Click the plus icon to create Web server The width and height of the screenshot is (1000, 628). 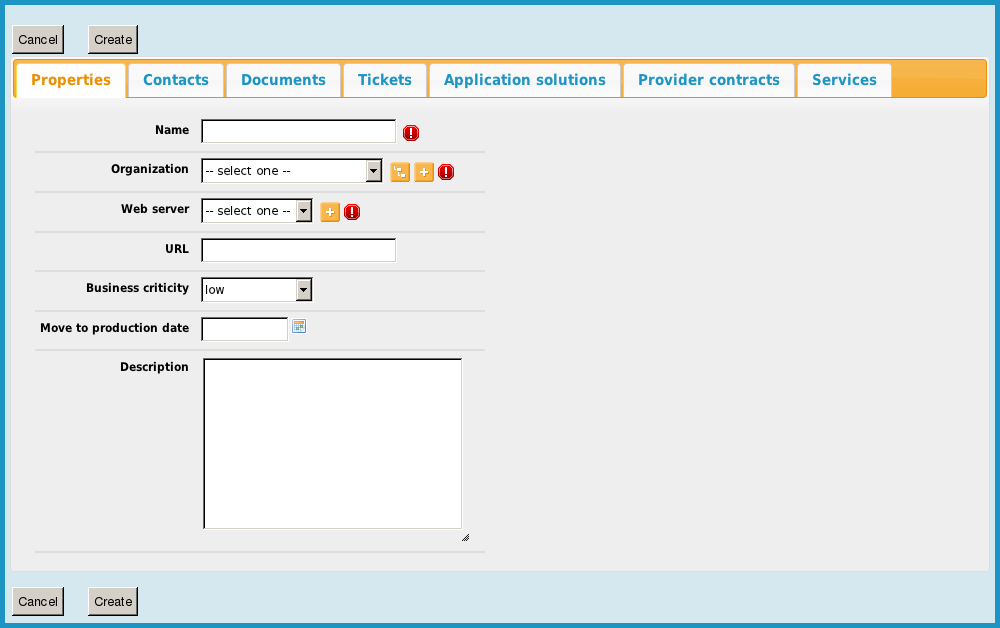point(330,212)
